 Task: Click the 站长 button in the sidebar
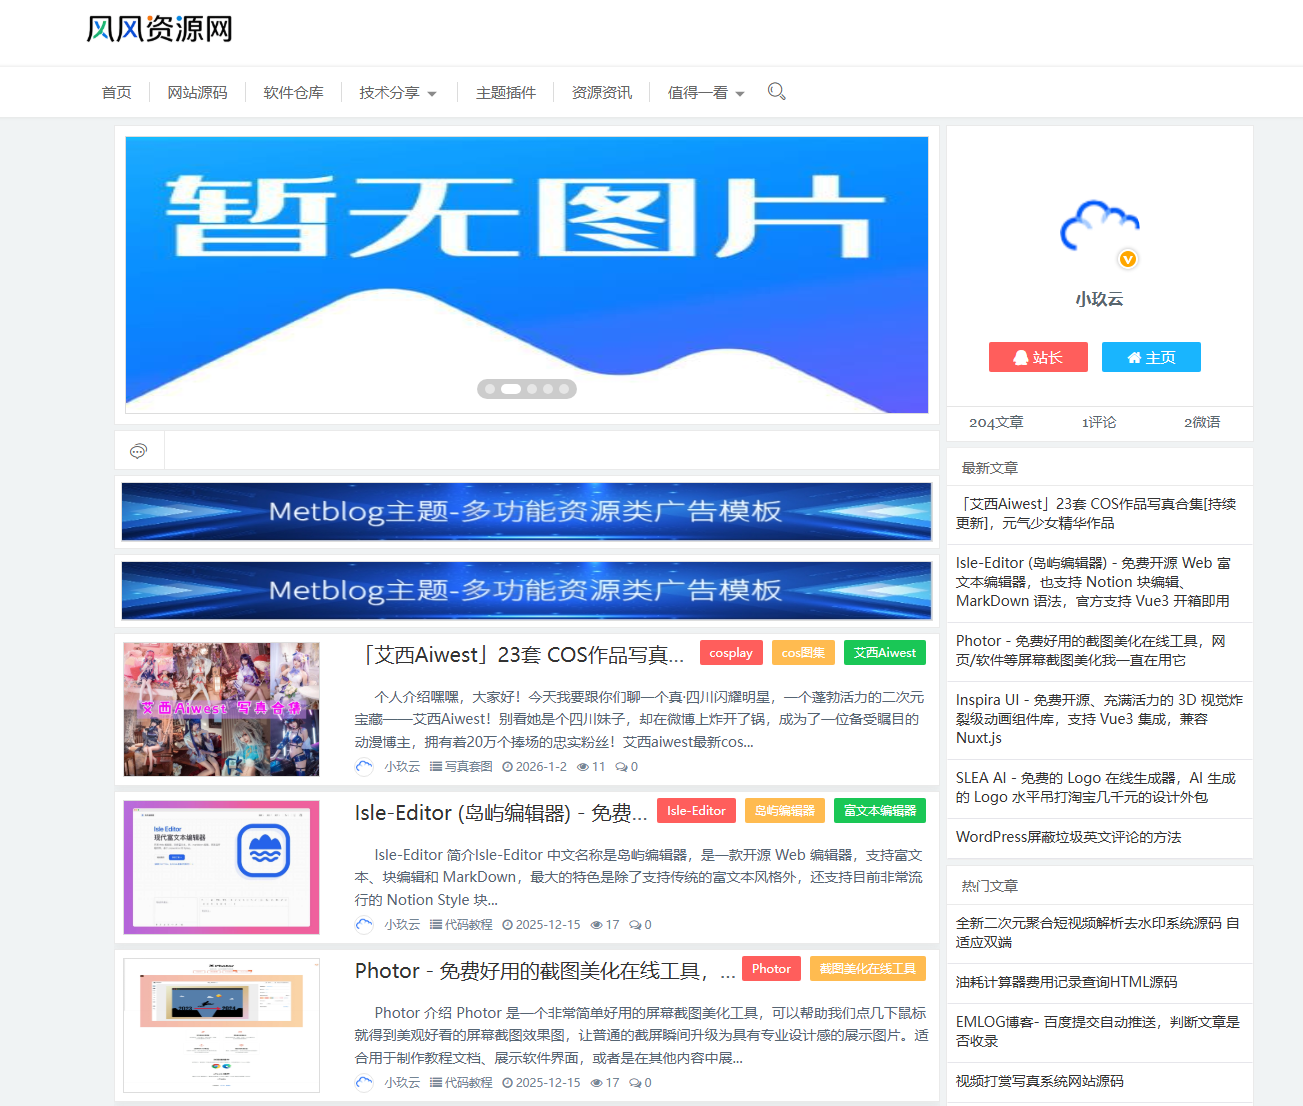[x=1038, y=356]
